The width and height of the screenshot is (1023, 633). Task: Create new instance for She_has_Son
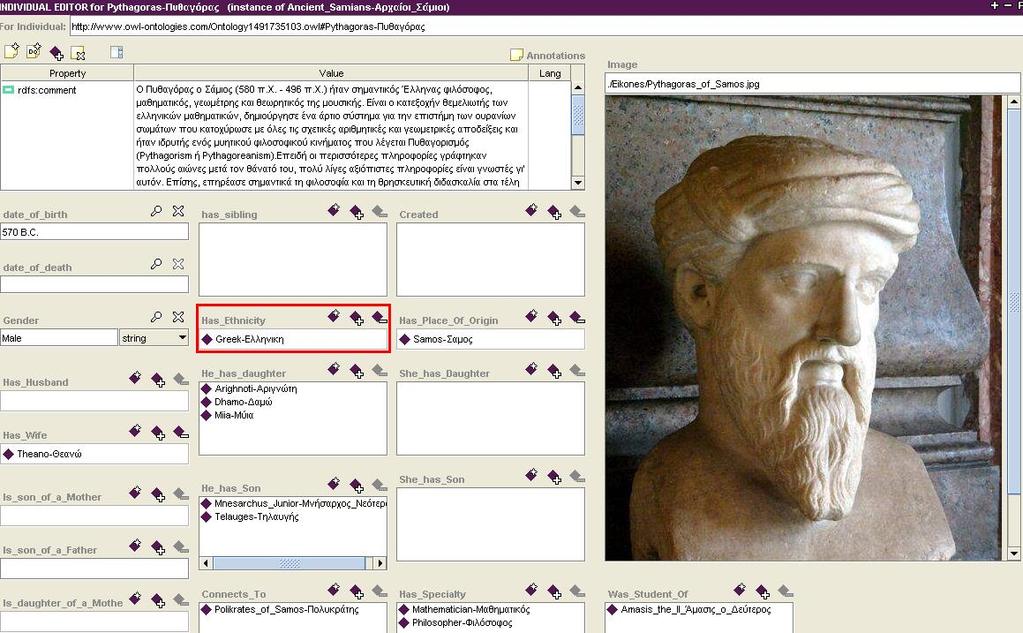(531, 475)
